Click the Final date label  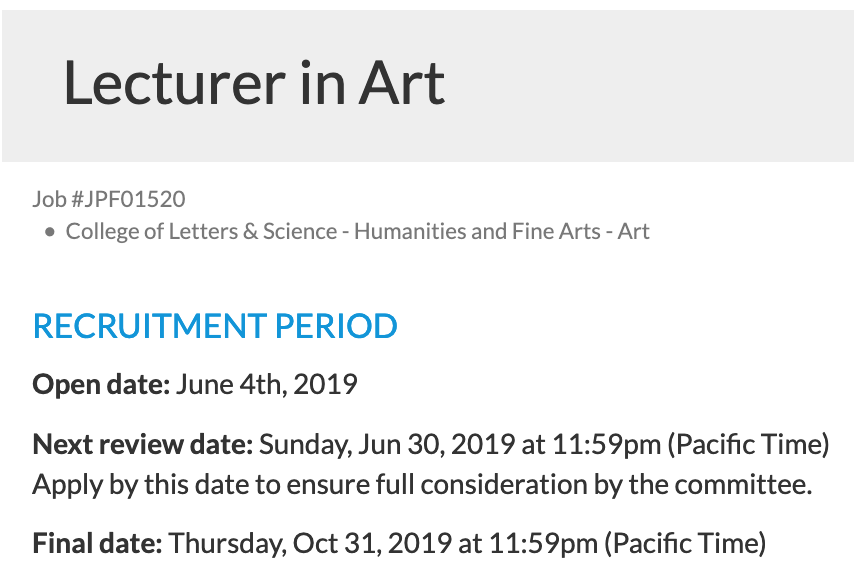point(97,543)
